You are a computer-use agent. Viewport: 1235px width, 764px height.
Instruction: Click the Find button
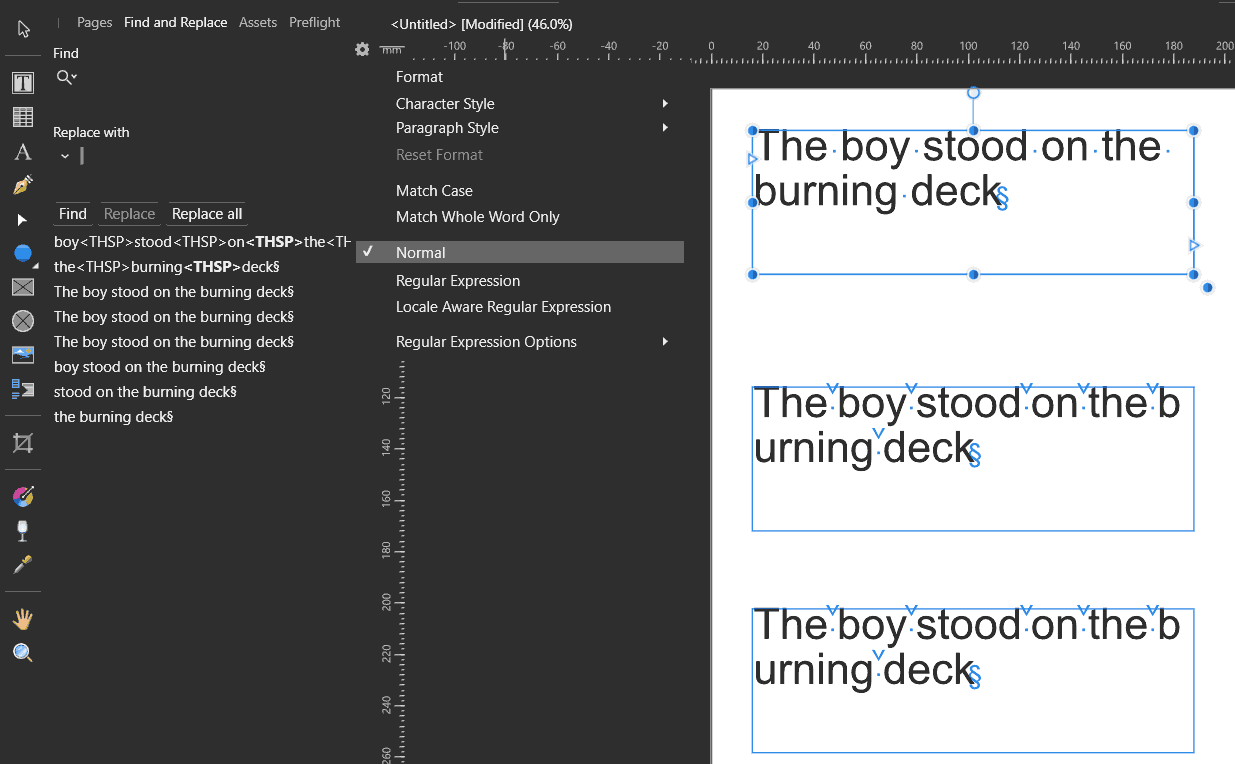73,213
